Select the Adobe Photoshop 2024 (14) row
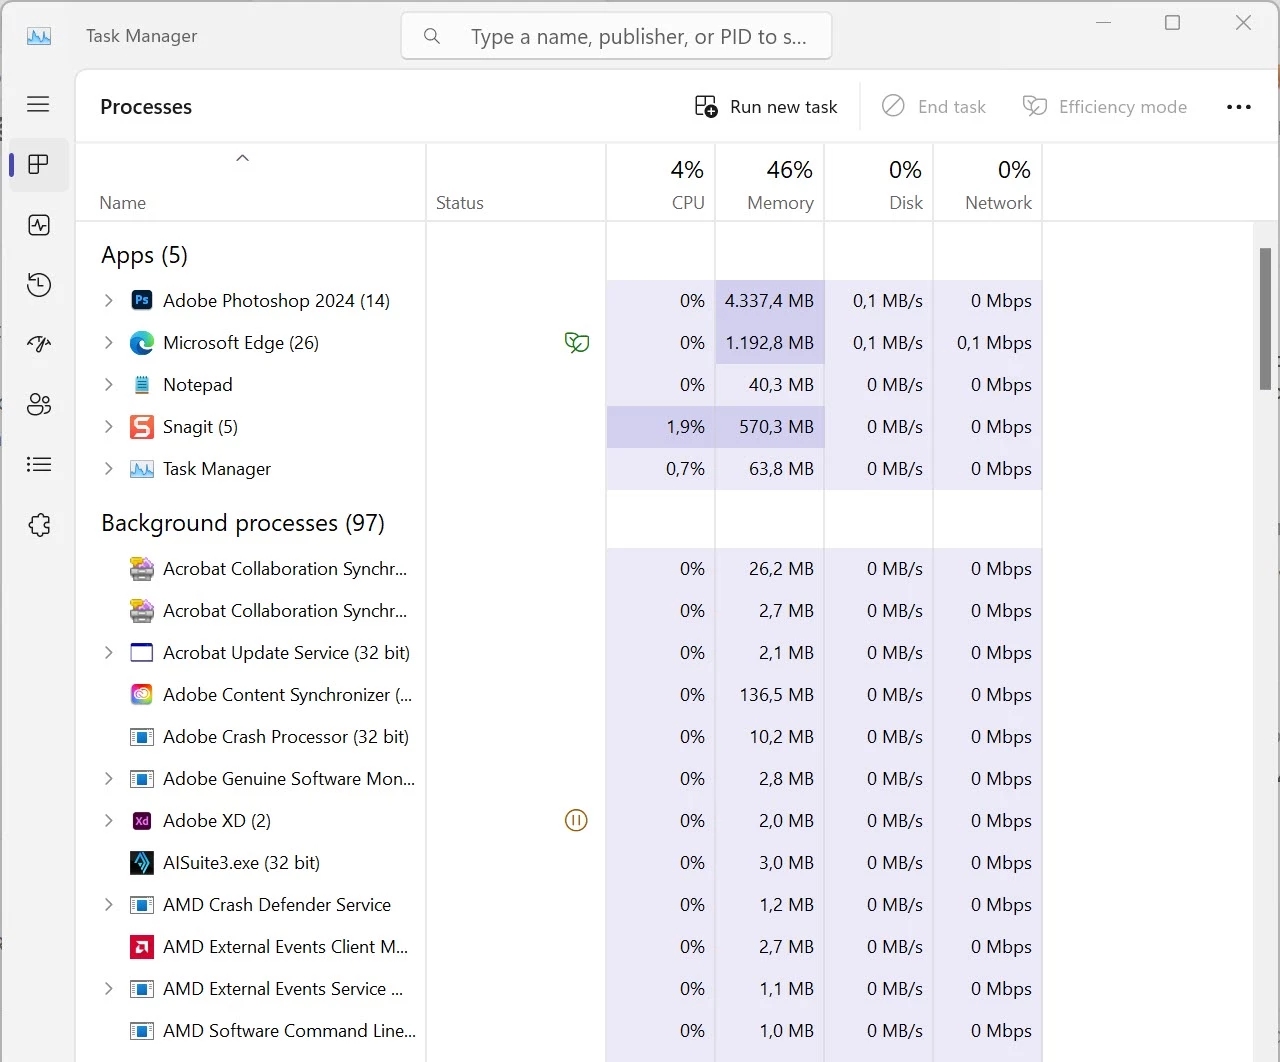The width and height of the screenshot is (1280, 1062). click(x=559, y=300)
